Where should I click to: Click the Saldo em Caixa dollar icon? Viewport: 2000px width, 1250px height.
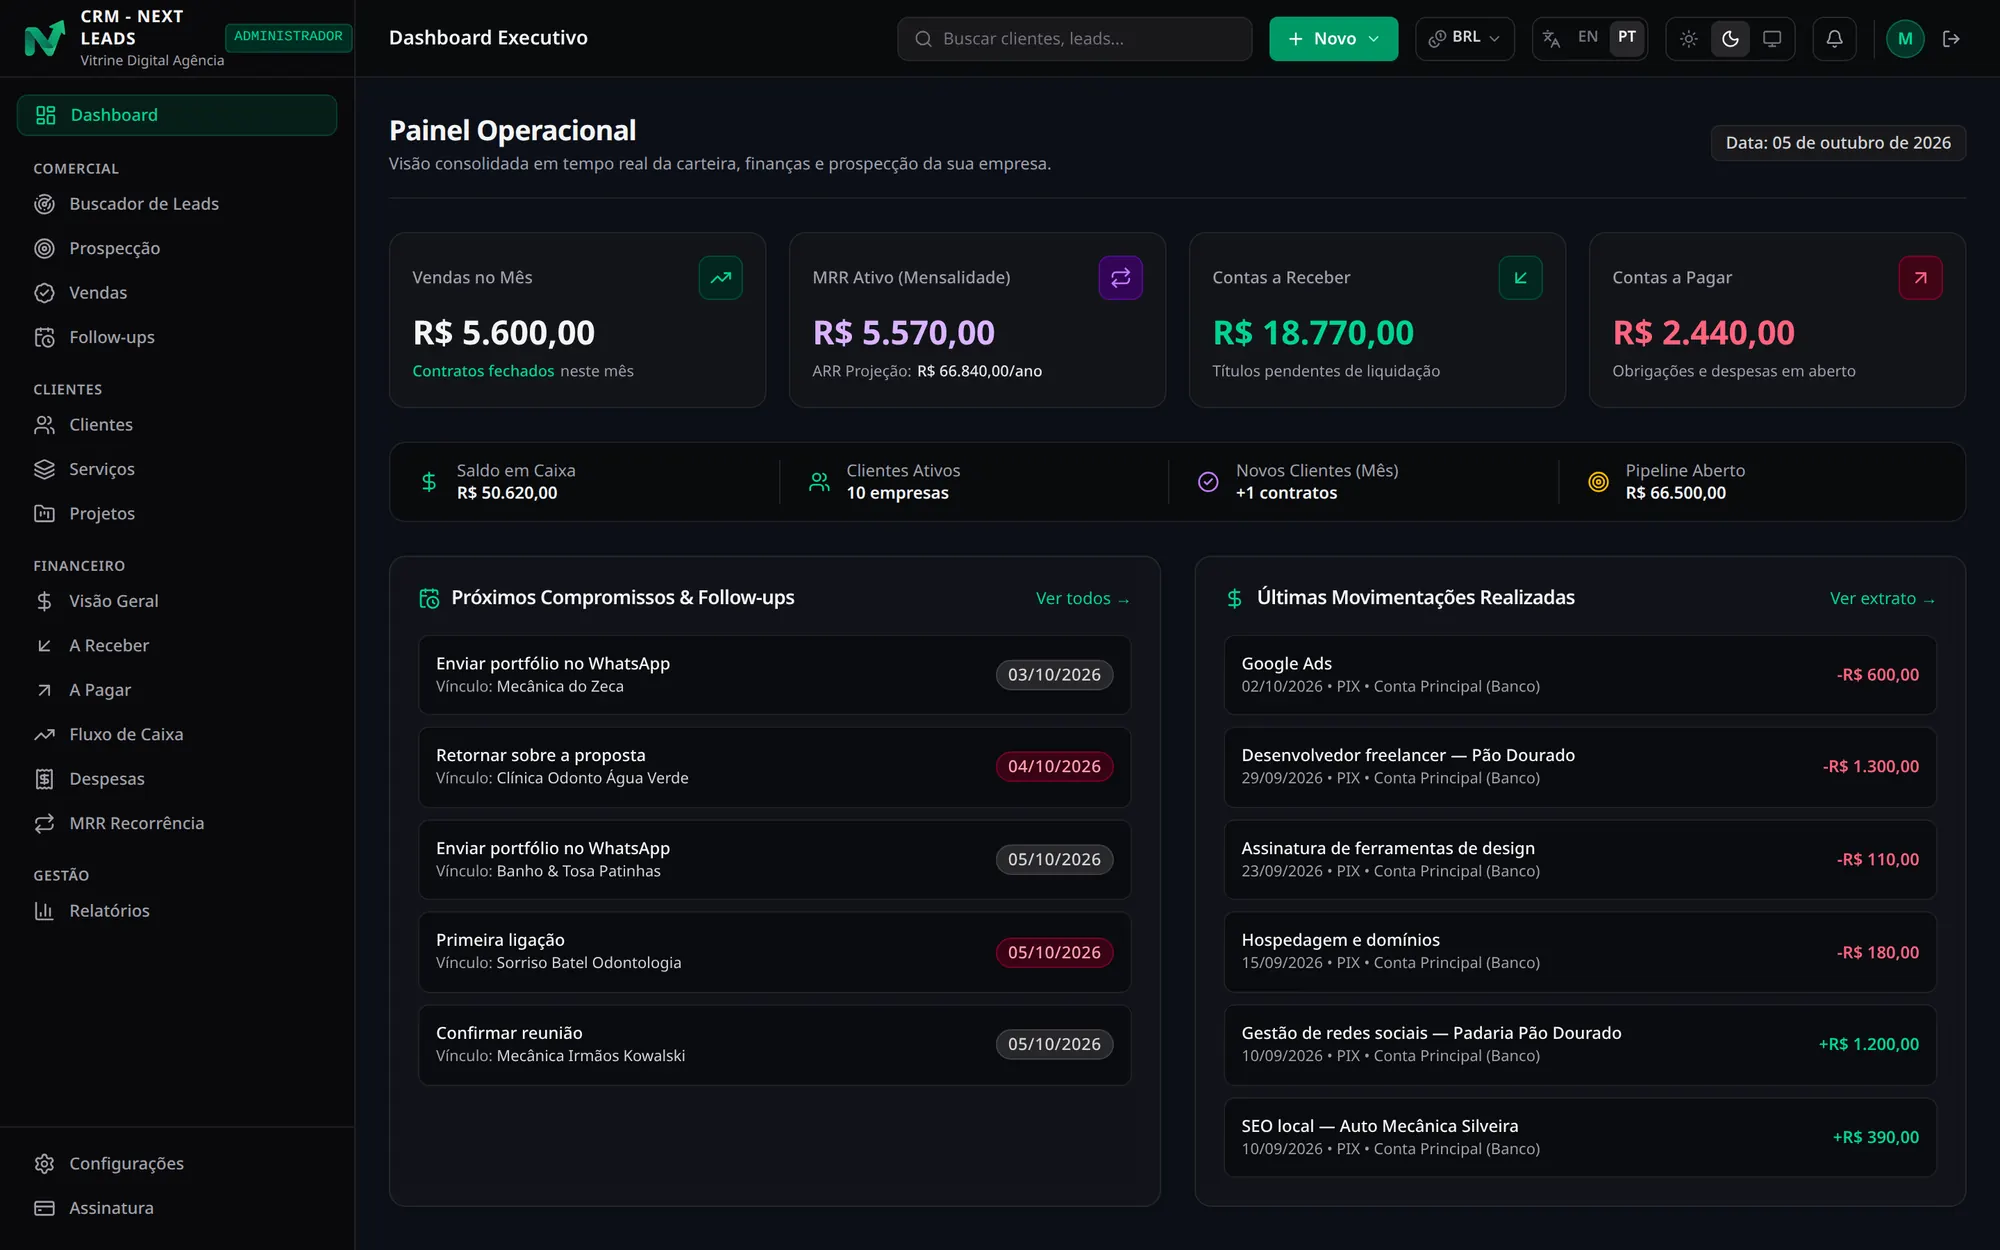[x=429, y=482]
